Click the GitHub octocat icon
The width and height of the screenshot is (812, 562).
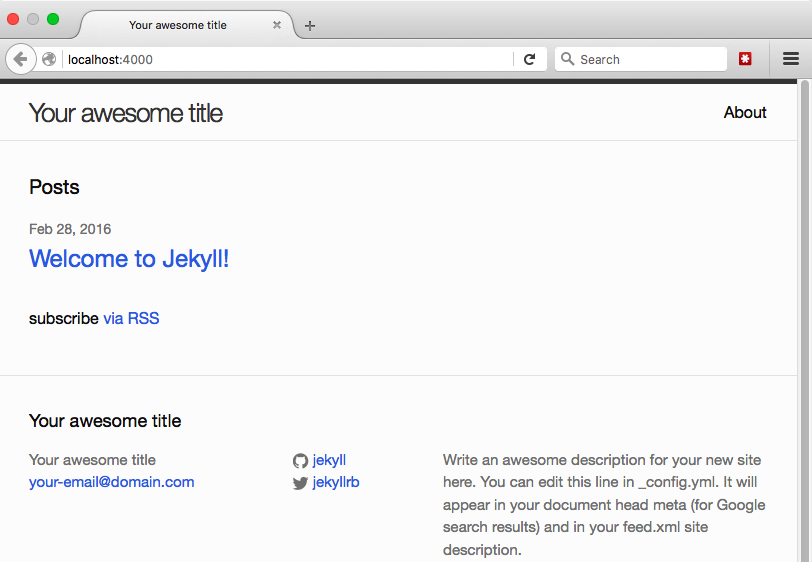[x=300, y=461]
